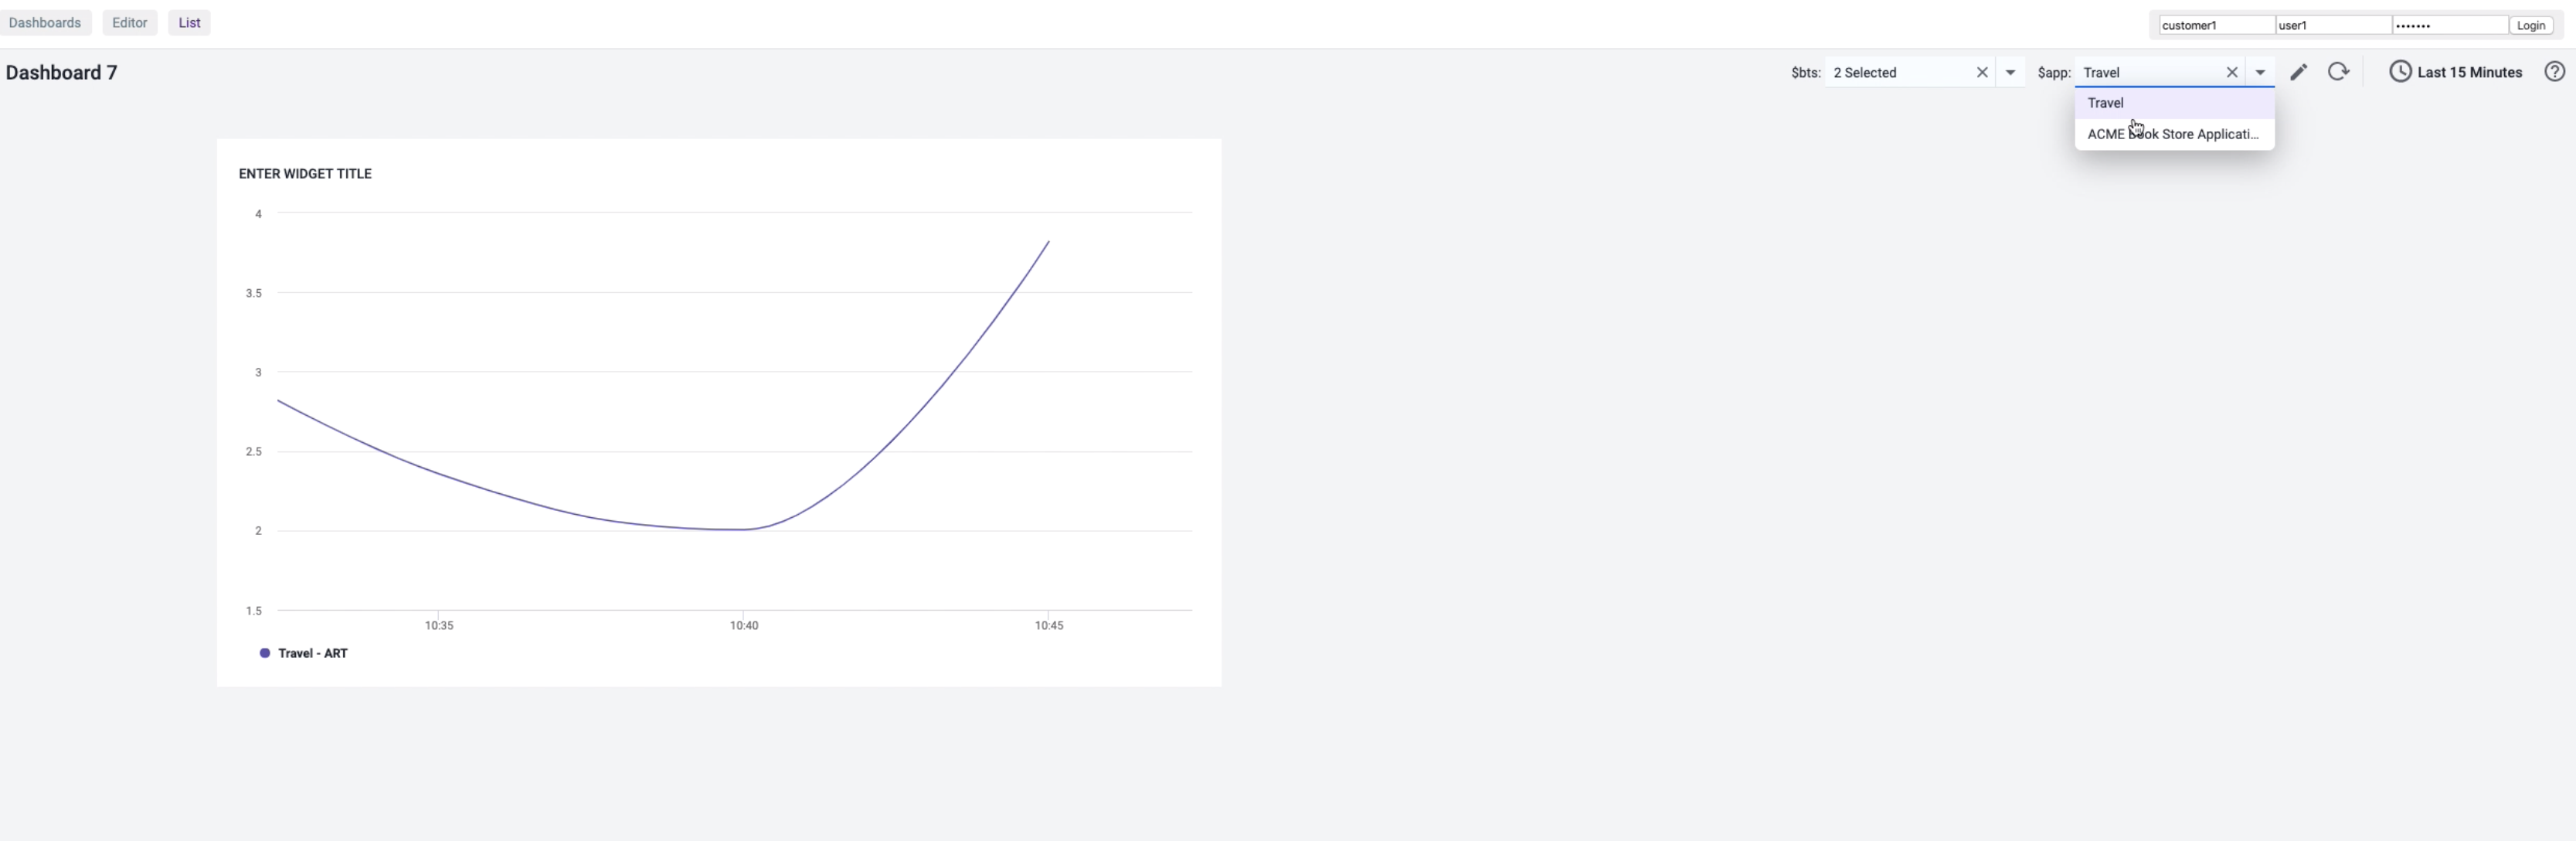Clear the $app Travel value with X
Image resolution: width=2576 pixels, height=841 pixels.
pos(2232,72)
